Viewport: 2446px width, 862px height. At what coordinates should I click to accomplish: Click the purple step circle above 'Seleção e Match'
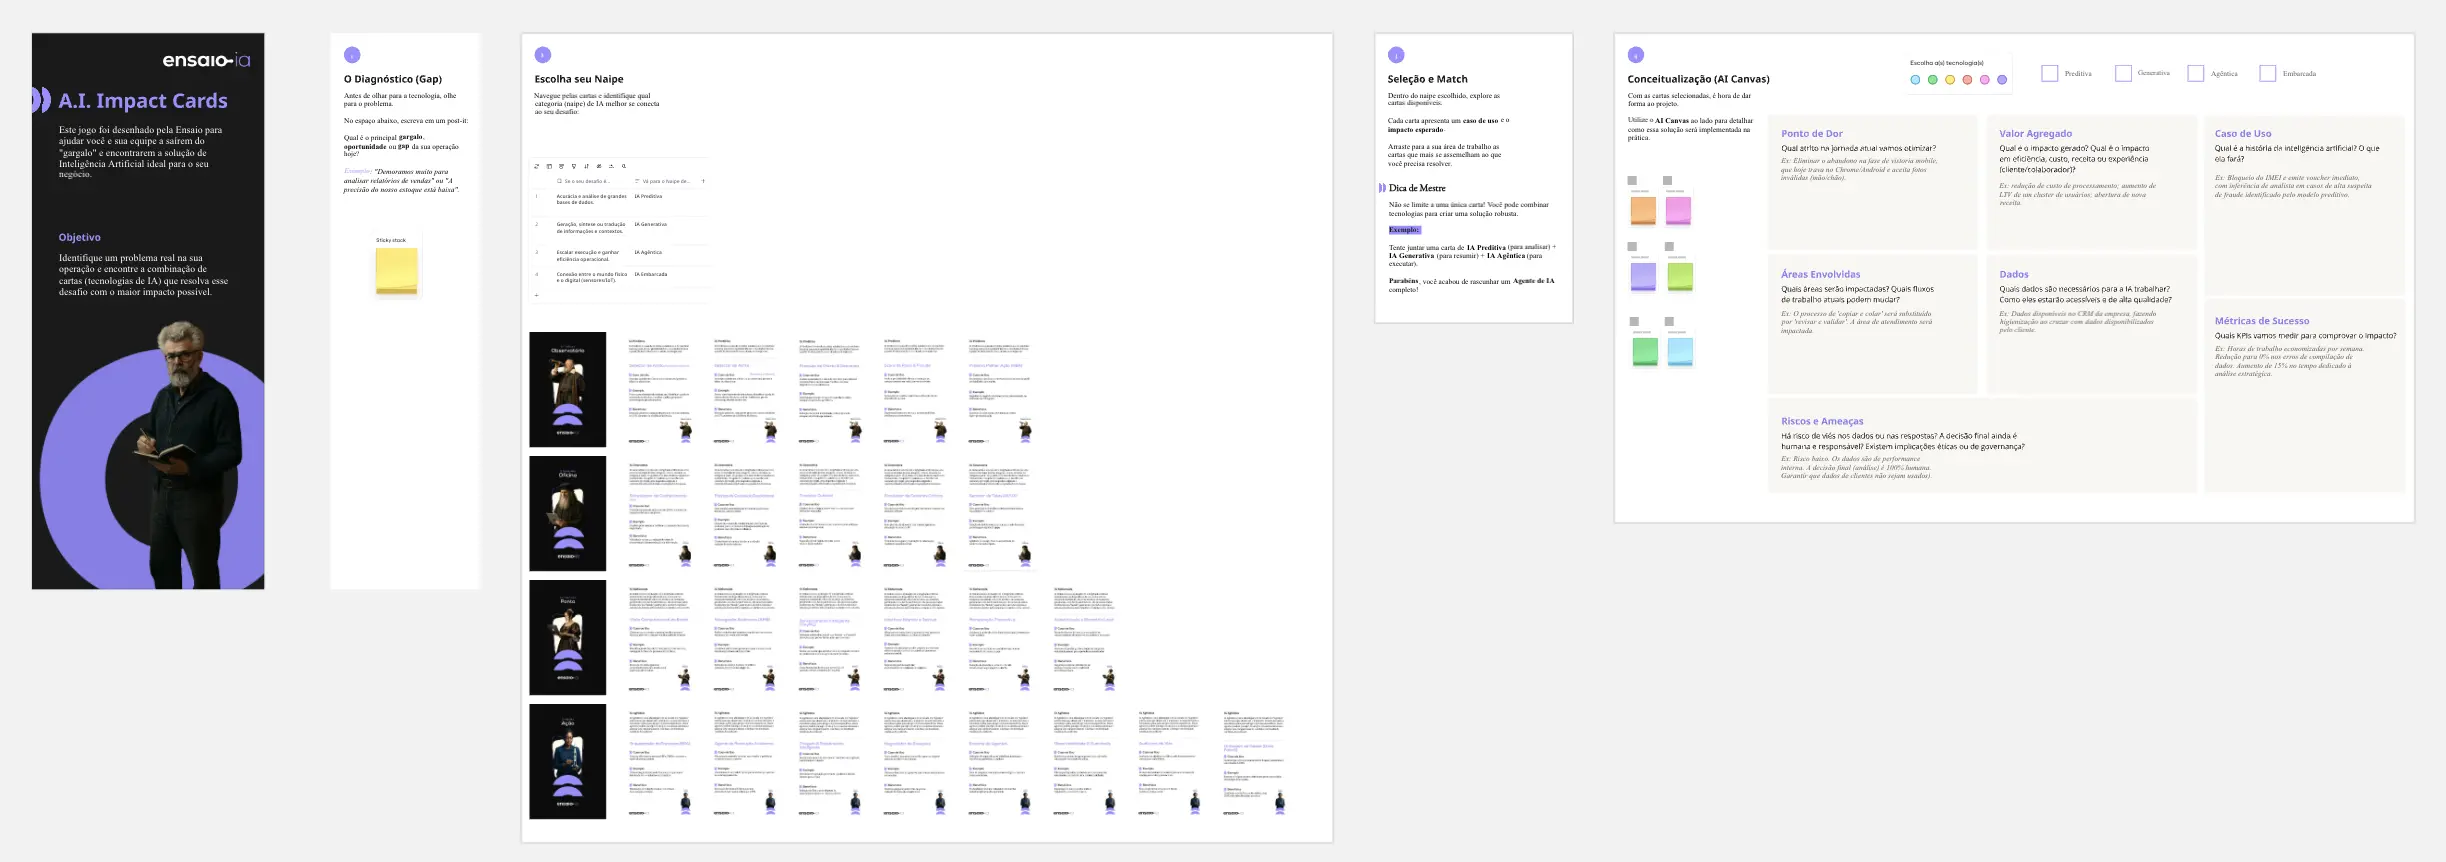[1396, 55]
